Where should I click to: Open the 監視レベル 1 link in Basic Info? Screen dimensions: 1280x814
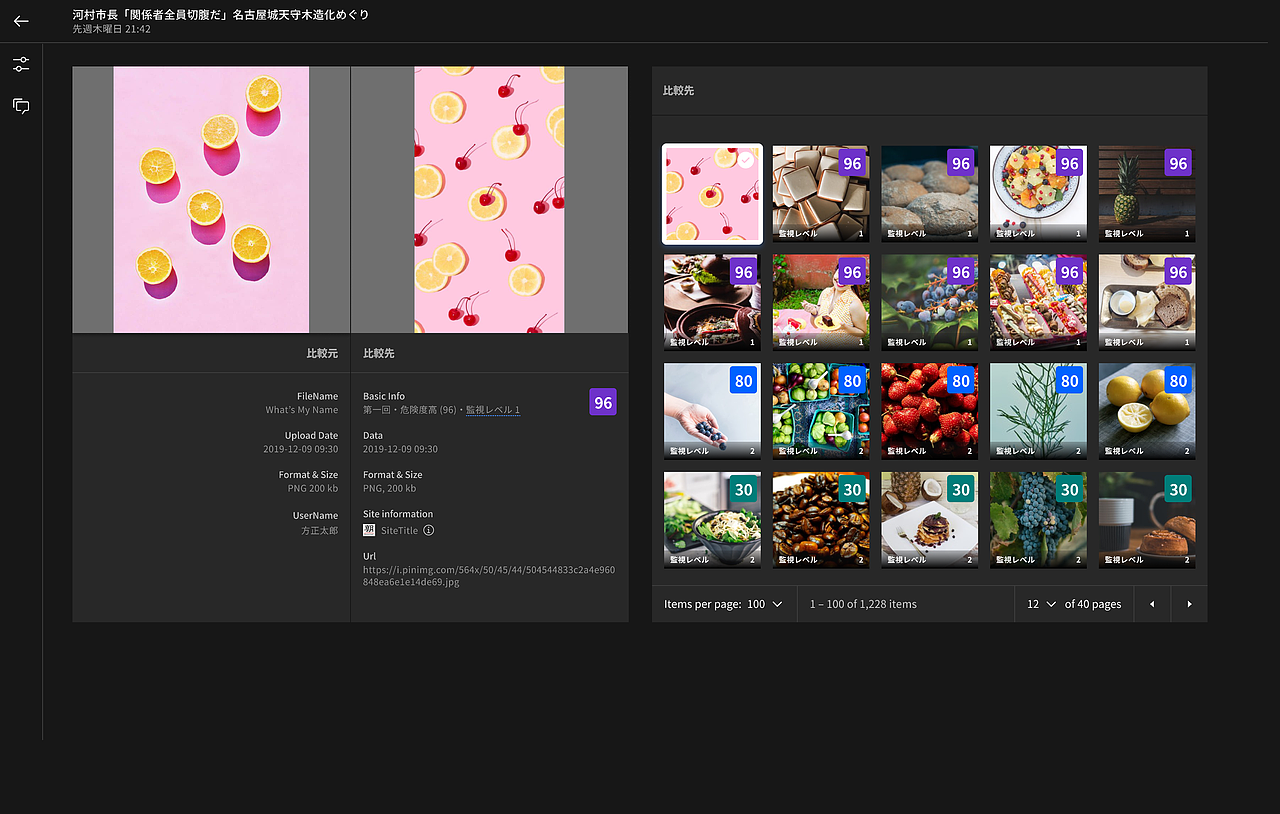[x=493, y=410]
